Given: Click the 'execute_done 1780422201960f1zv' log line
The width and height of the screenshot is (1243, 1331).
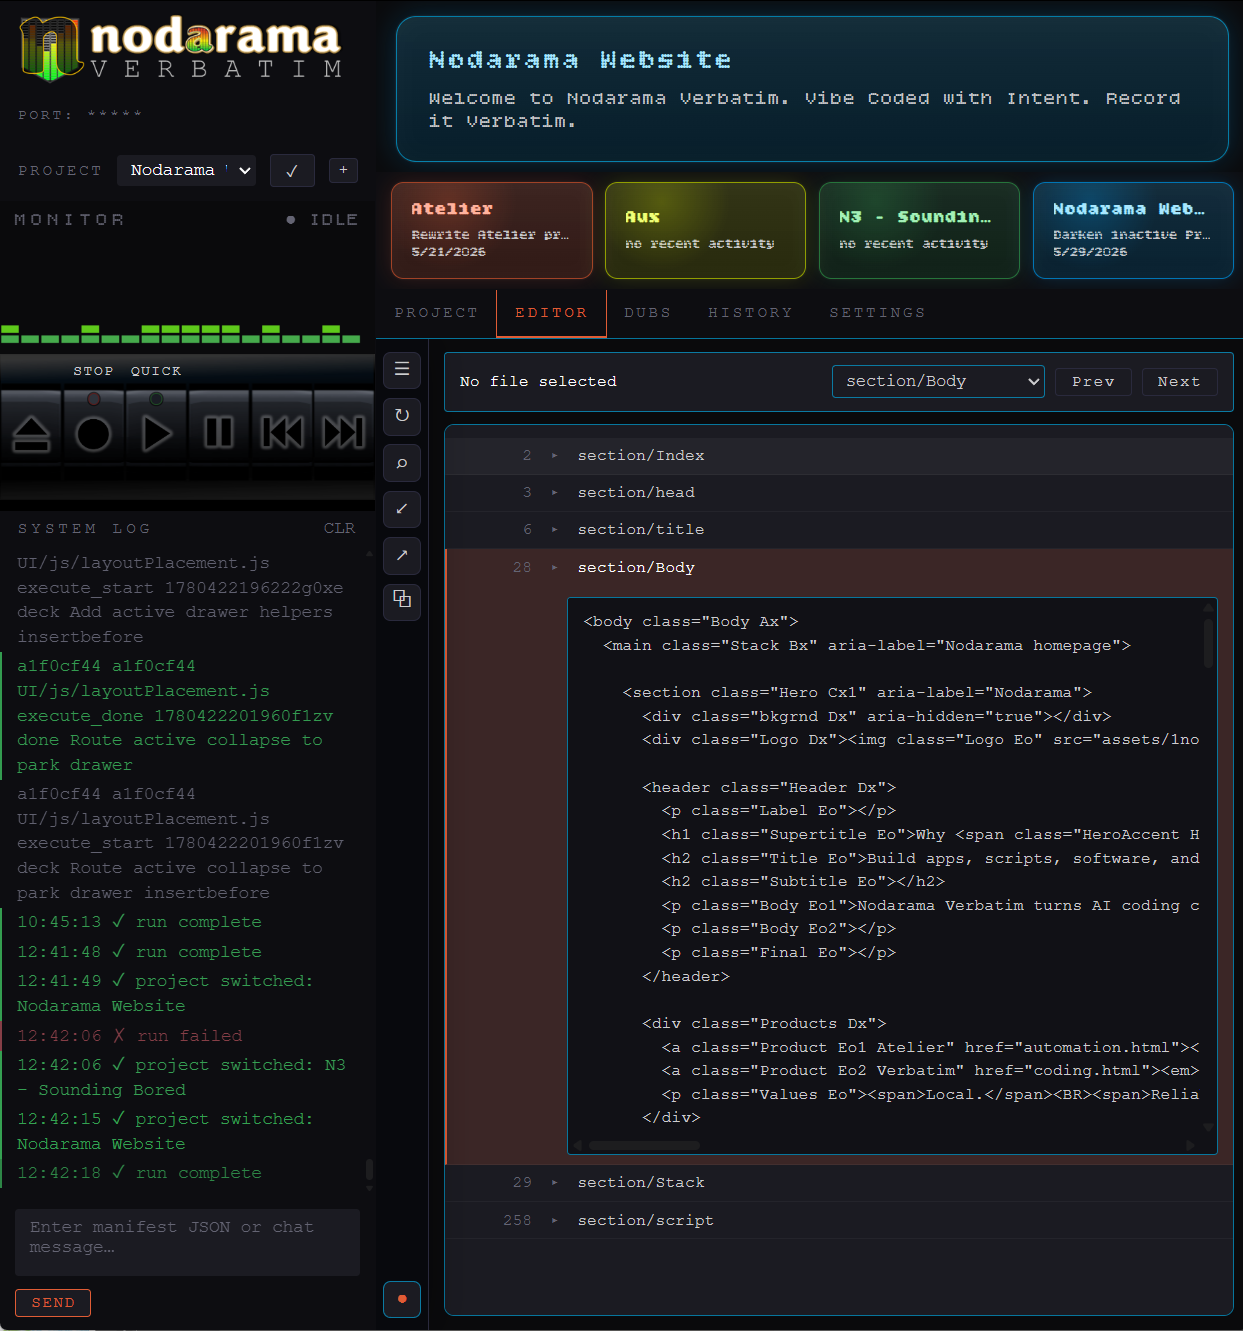Looking at the screenshot, I should (175, 716).
